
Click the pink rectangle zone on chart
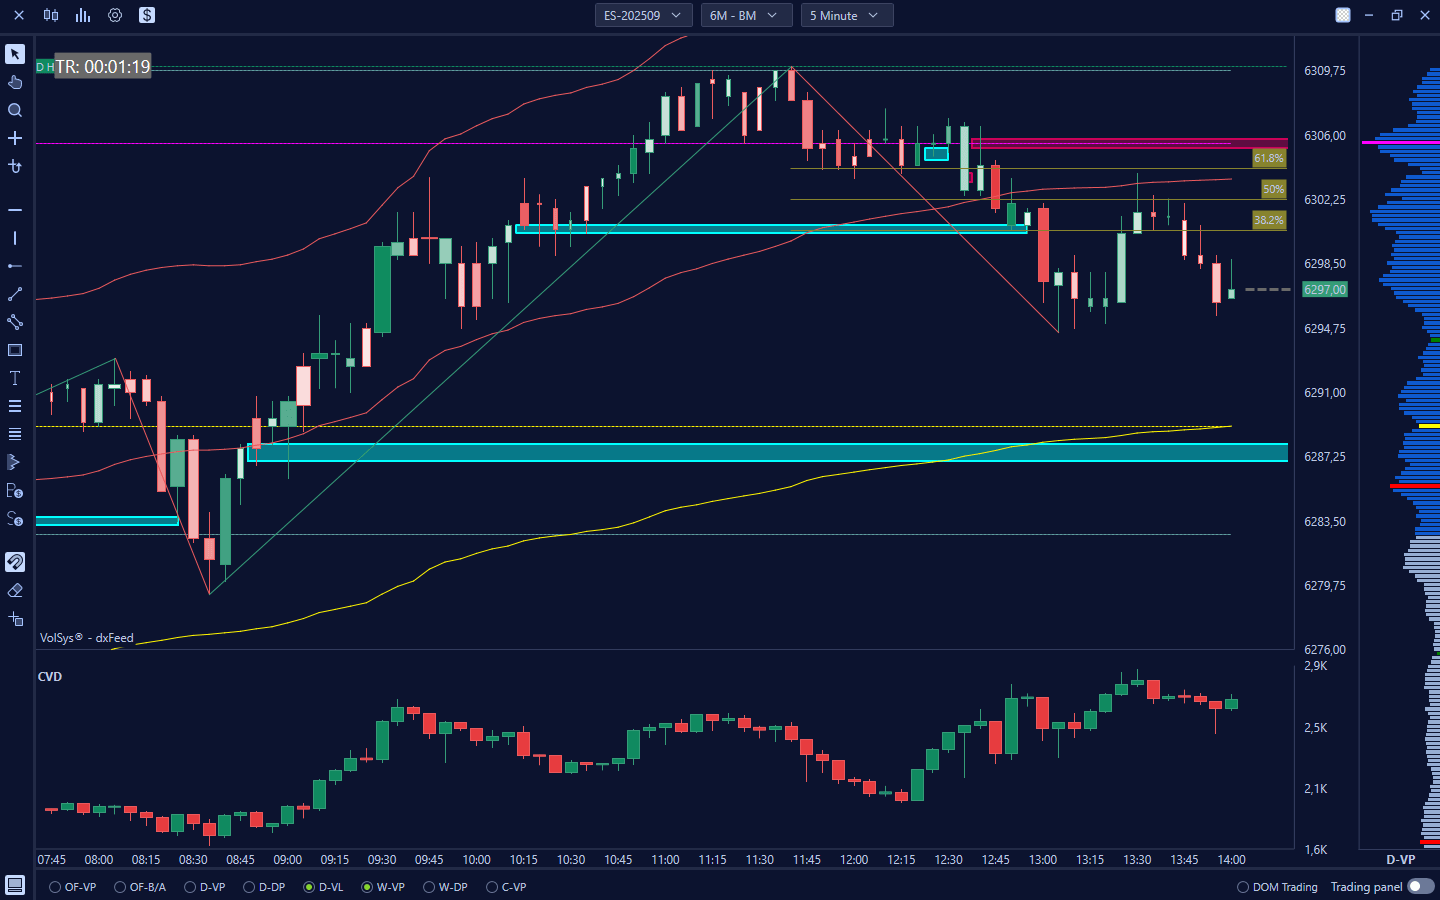point(1128,144)
